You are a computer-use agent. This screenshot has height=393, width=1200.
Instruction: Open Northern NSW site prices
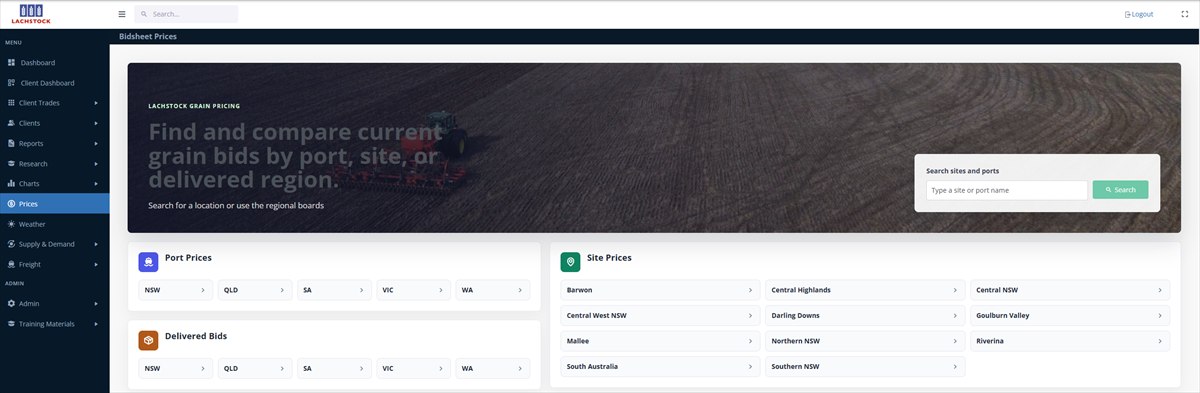(865, 341)
